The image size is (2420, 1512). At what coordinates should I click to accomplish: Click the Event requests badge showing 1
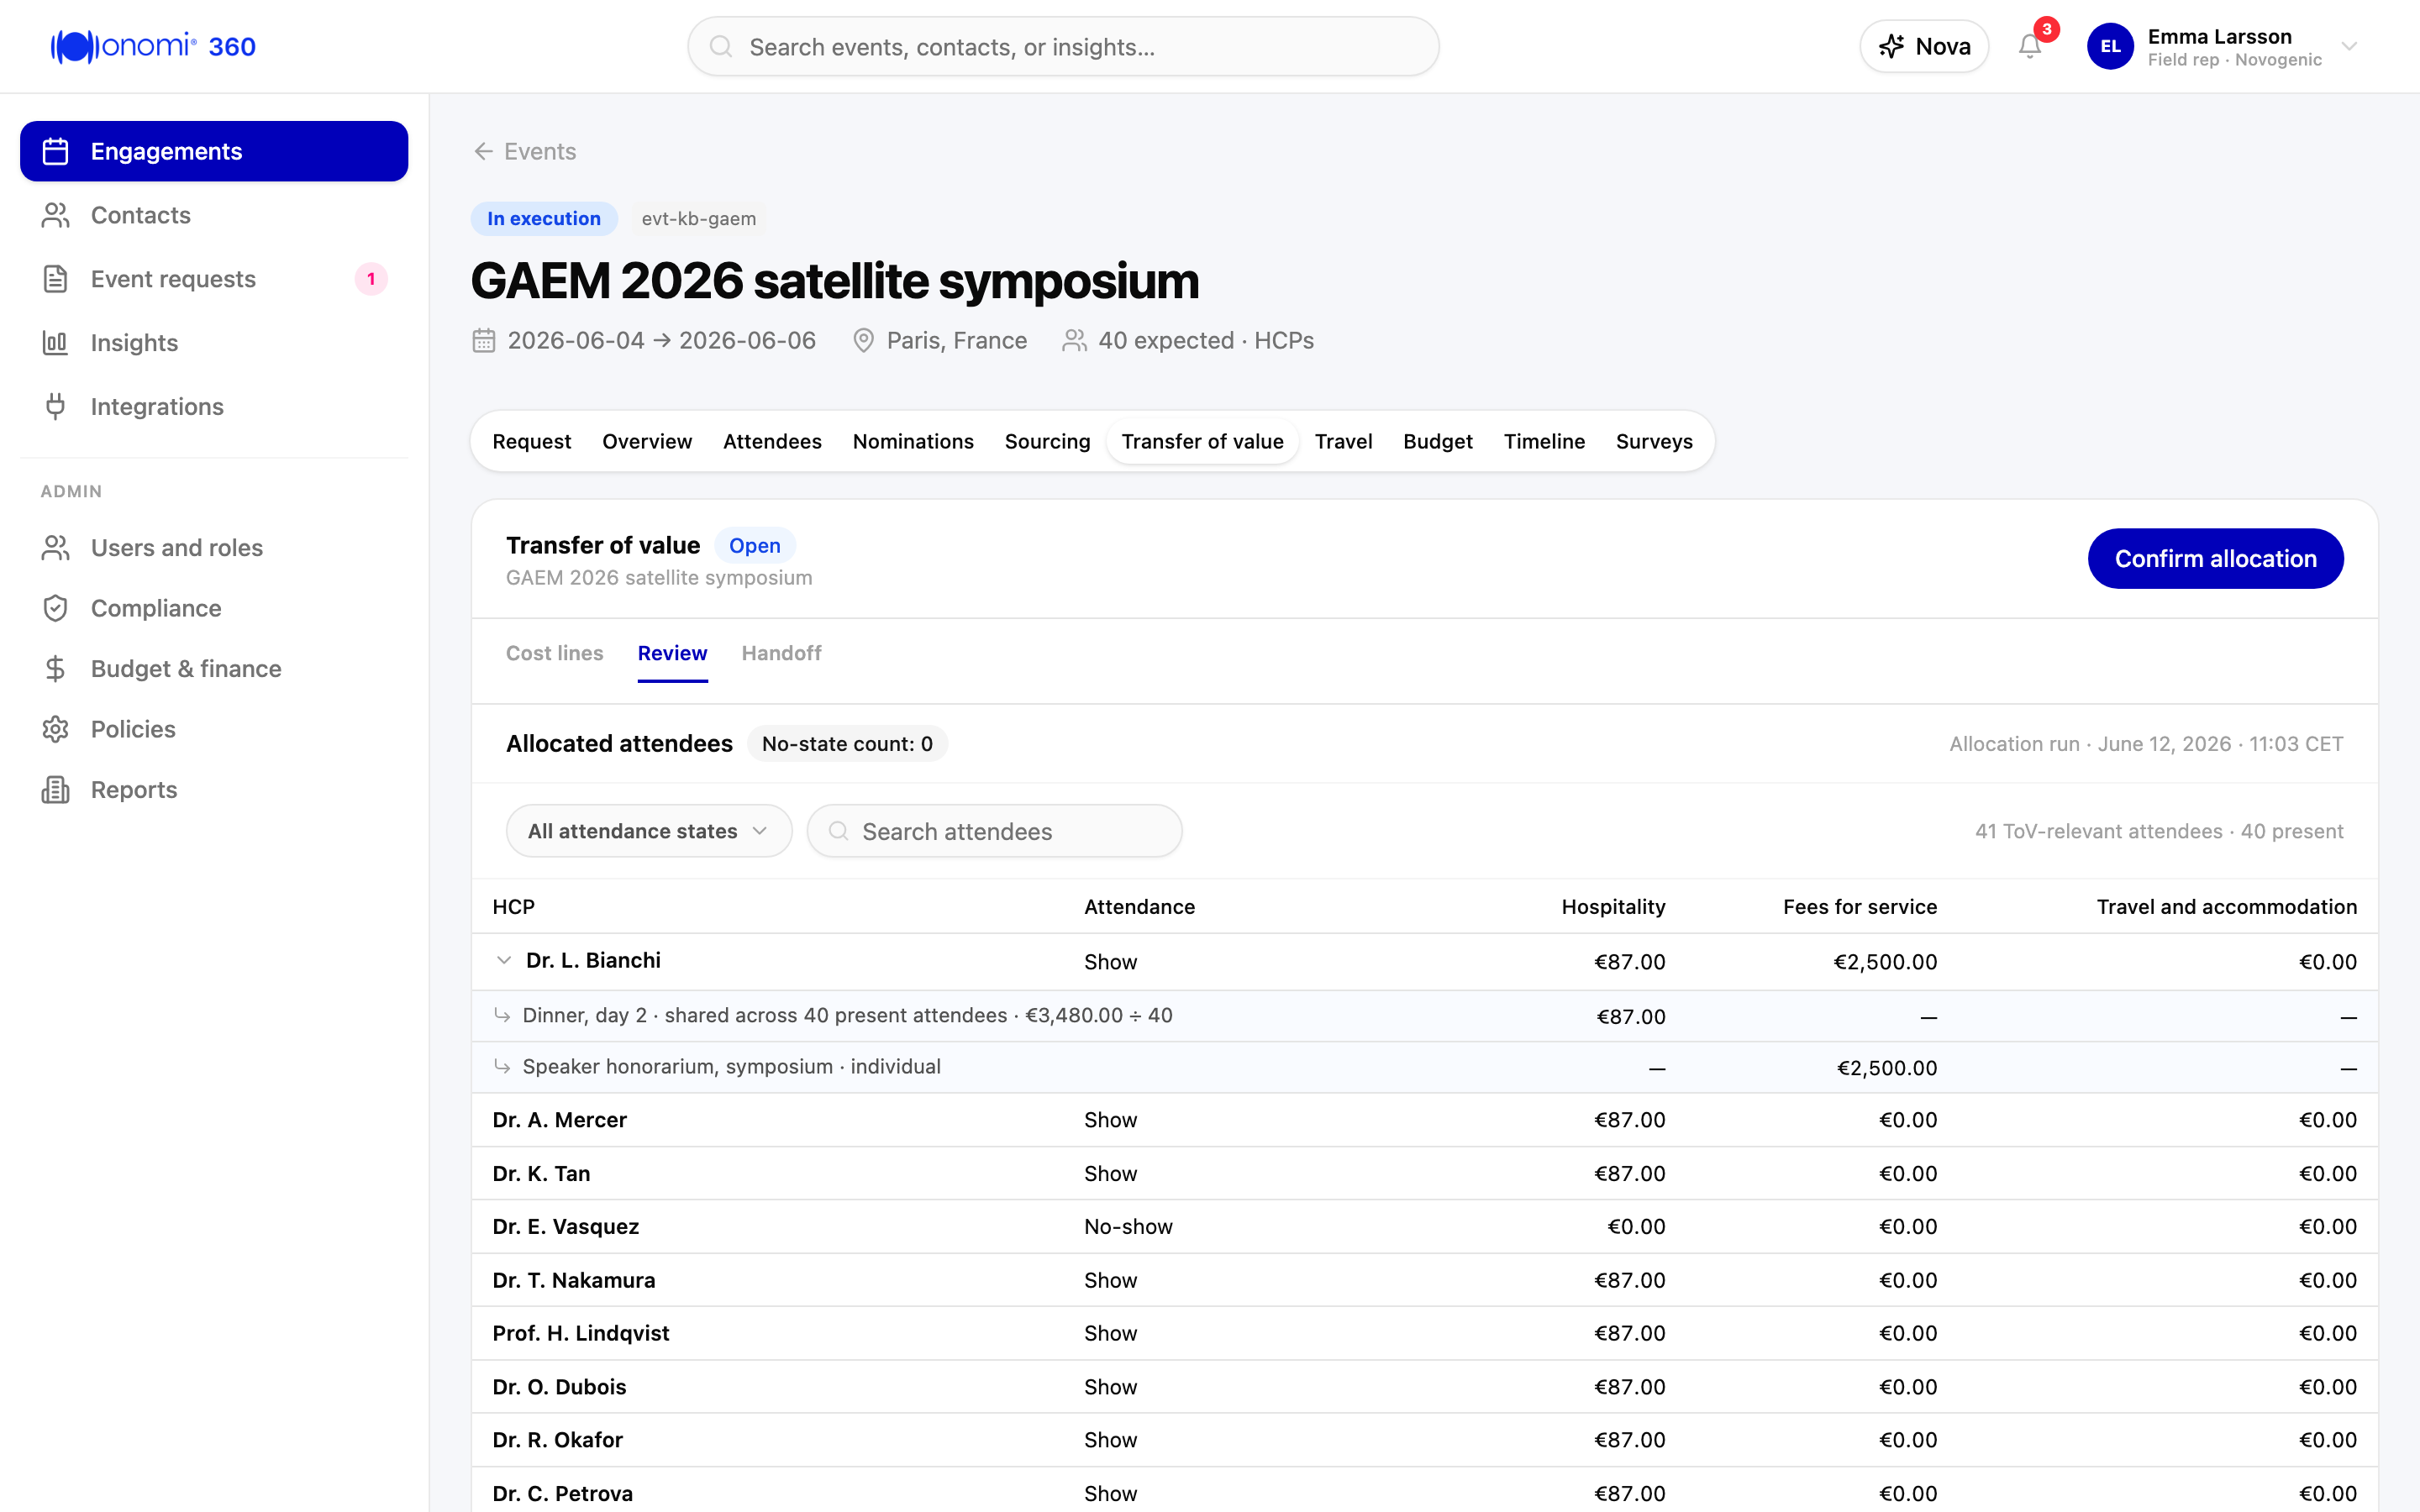coord(371,279)
